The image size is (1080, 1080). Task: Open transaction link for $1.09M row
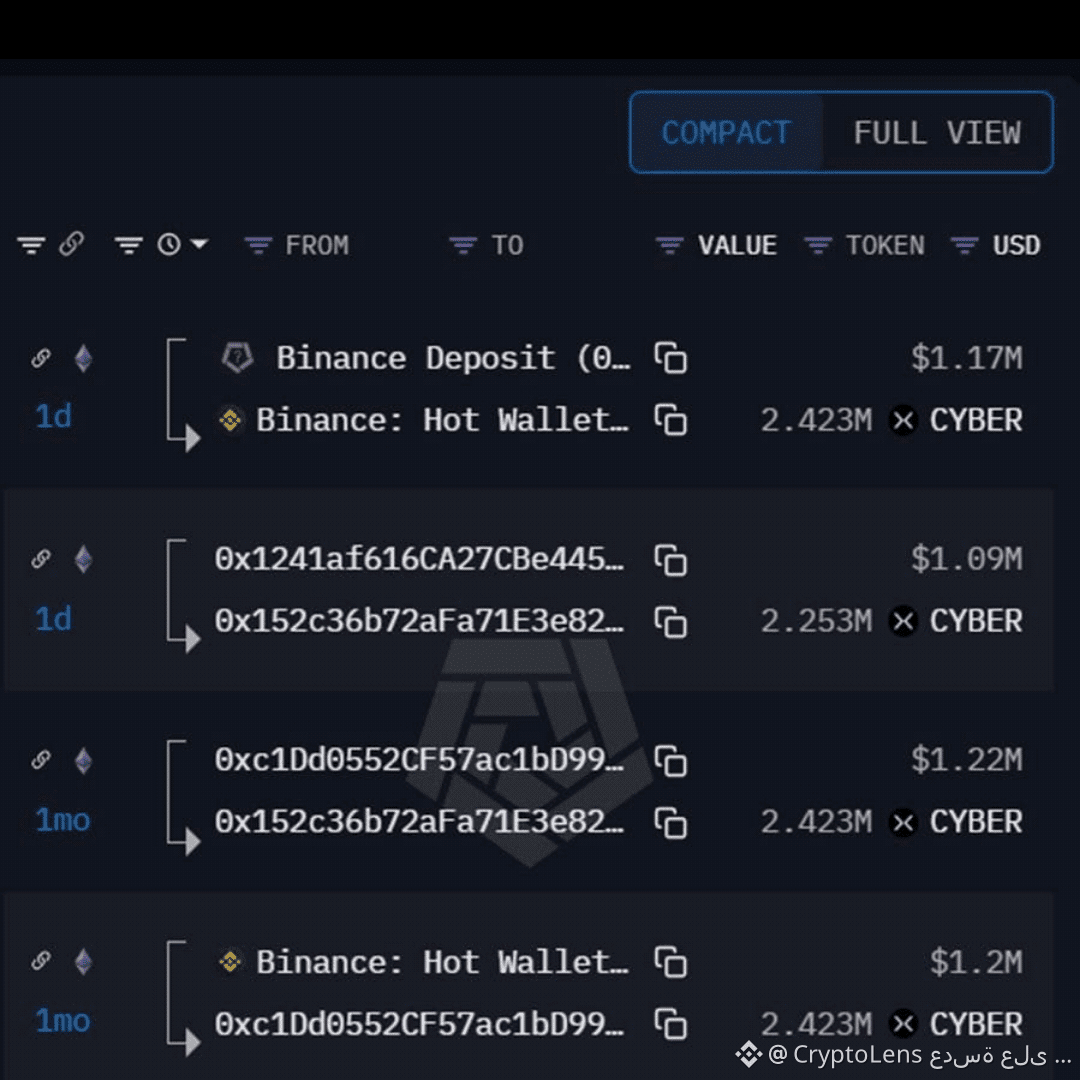click(x=41, y=559)
